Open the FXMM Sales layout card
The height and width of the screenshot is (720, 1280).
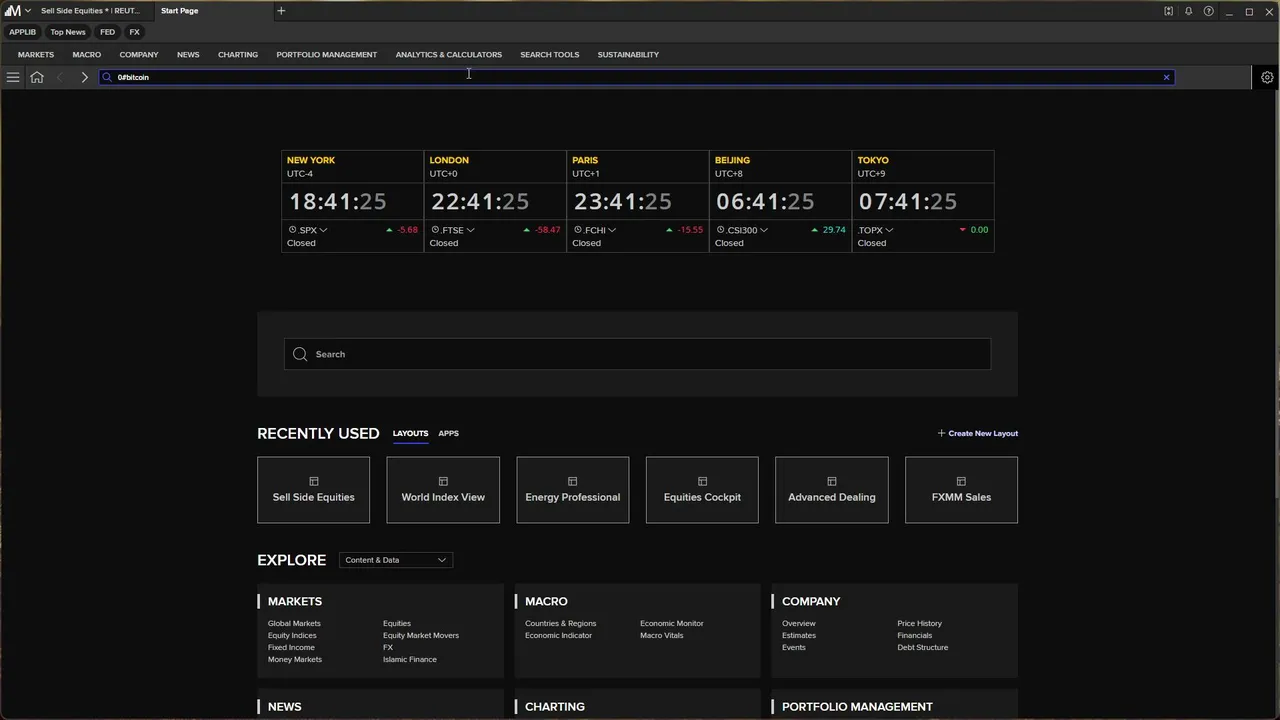(x=961, y=490)
